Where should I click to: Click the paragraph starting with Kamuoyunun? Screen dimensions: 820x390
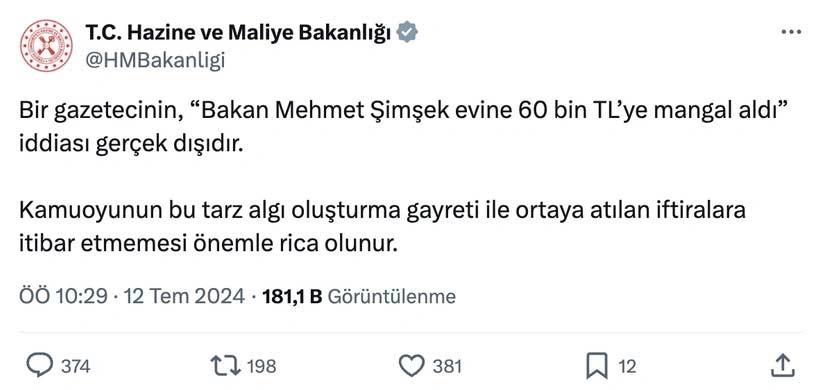[x=382, y=227]
